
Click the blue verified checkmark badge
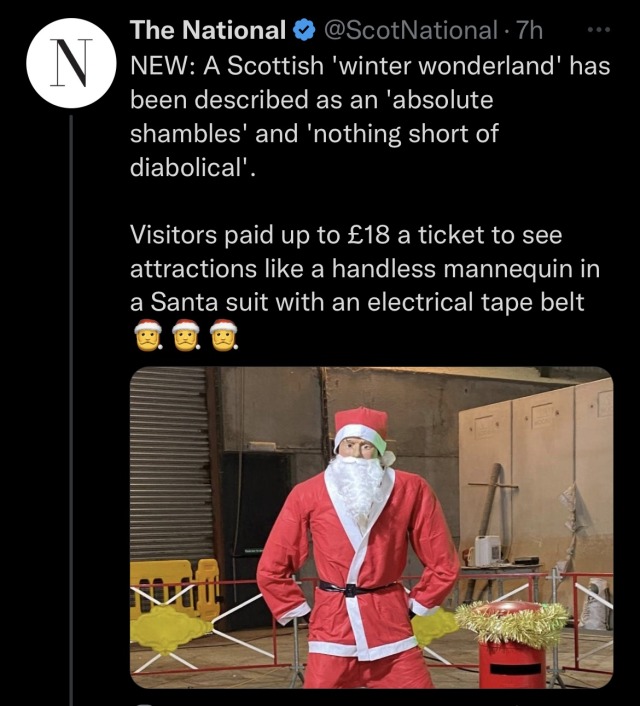tap(304, 31)
